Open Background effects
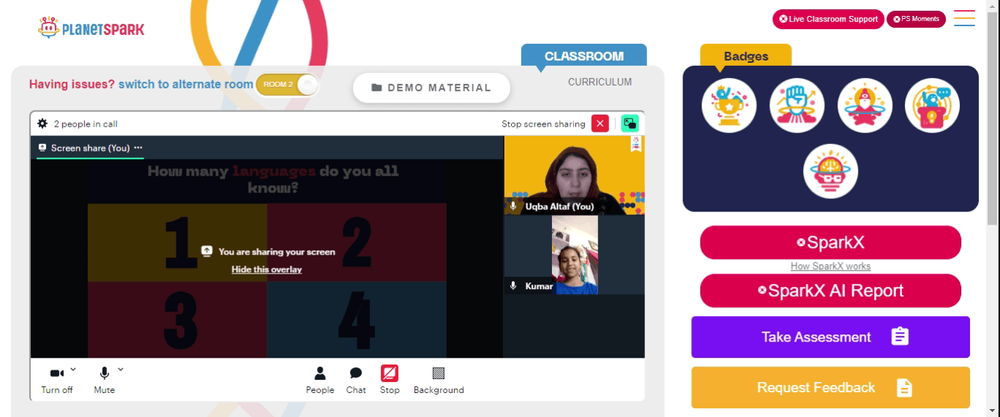This screenshot has height=417, width=1000. [439, 380]
